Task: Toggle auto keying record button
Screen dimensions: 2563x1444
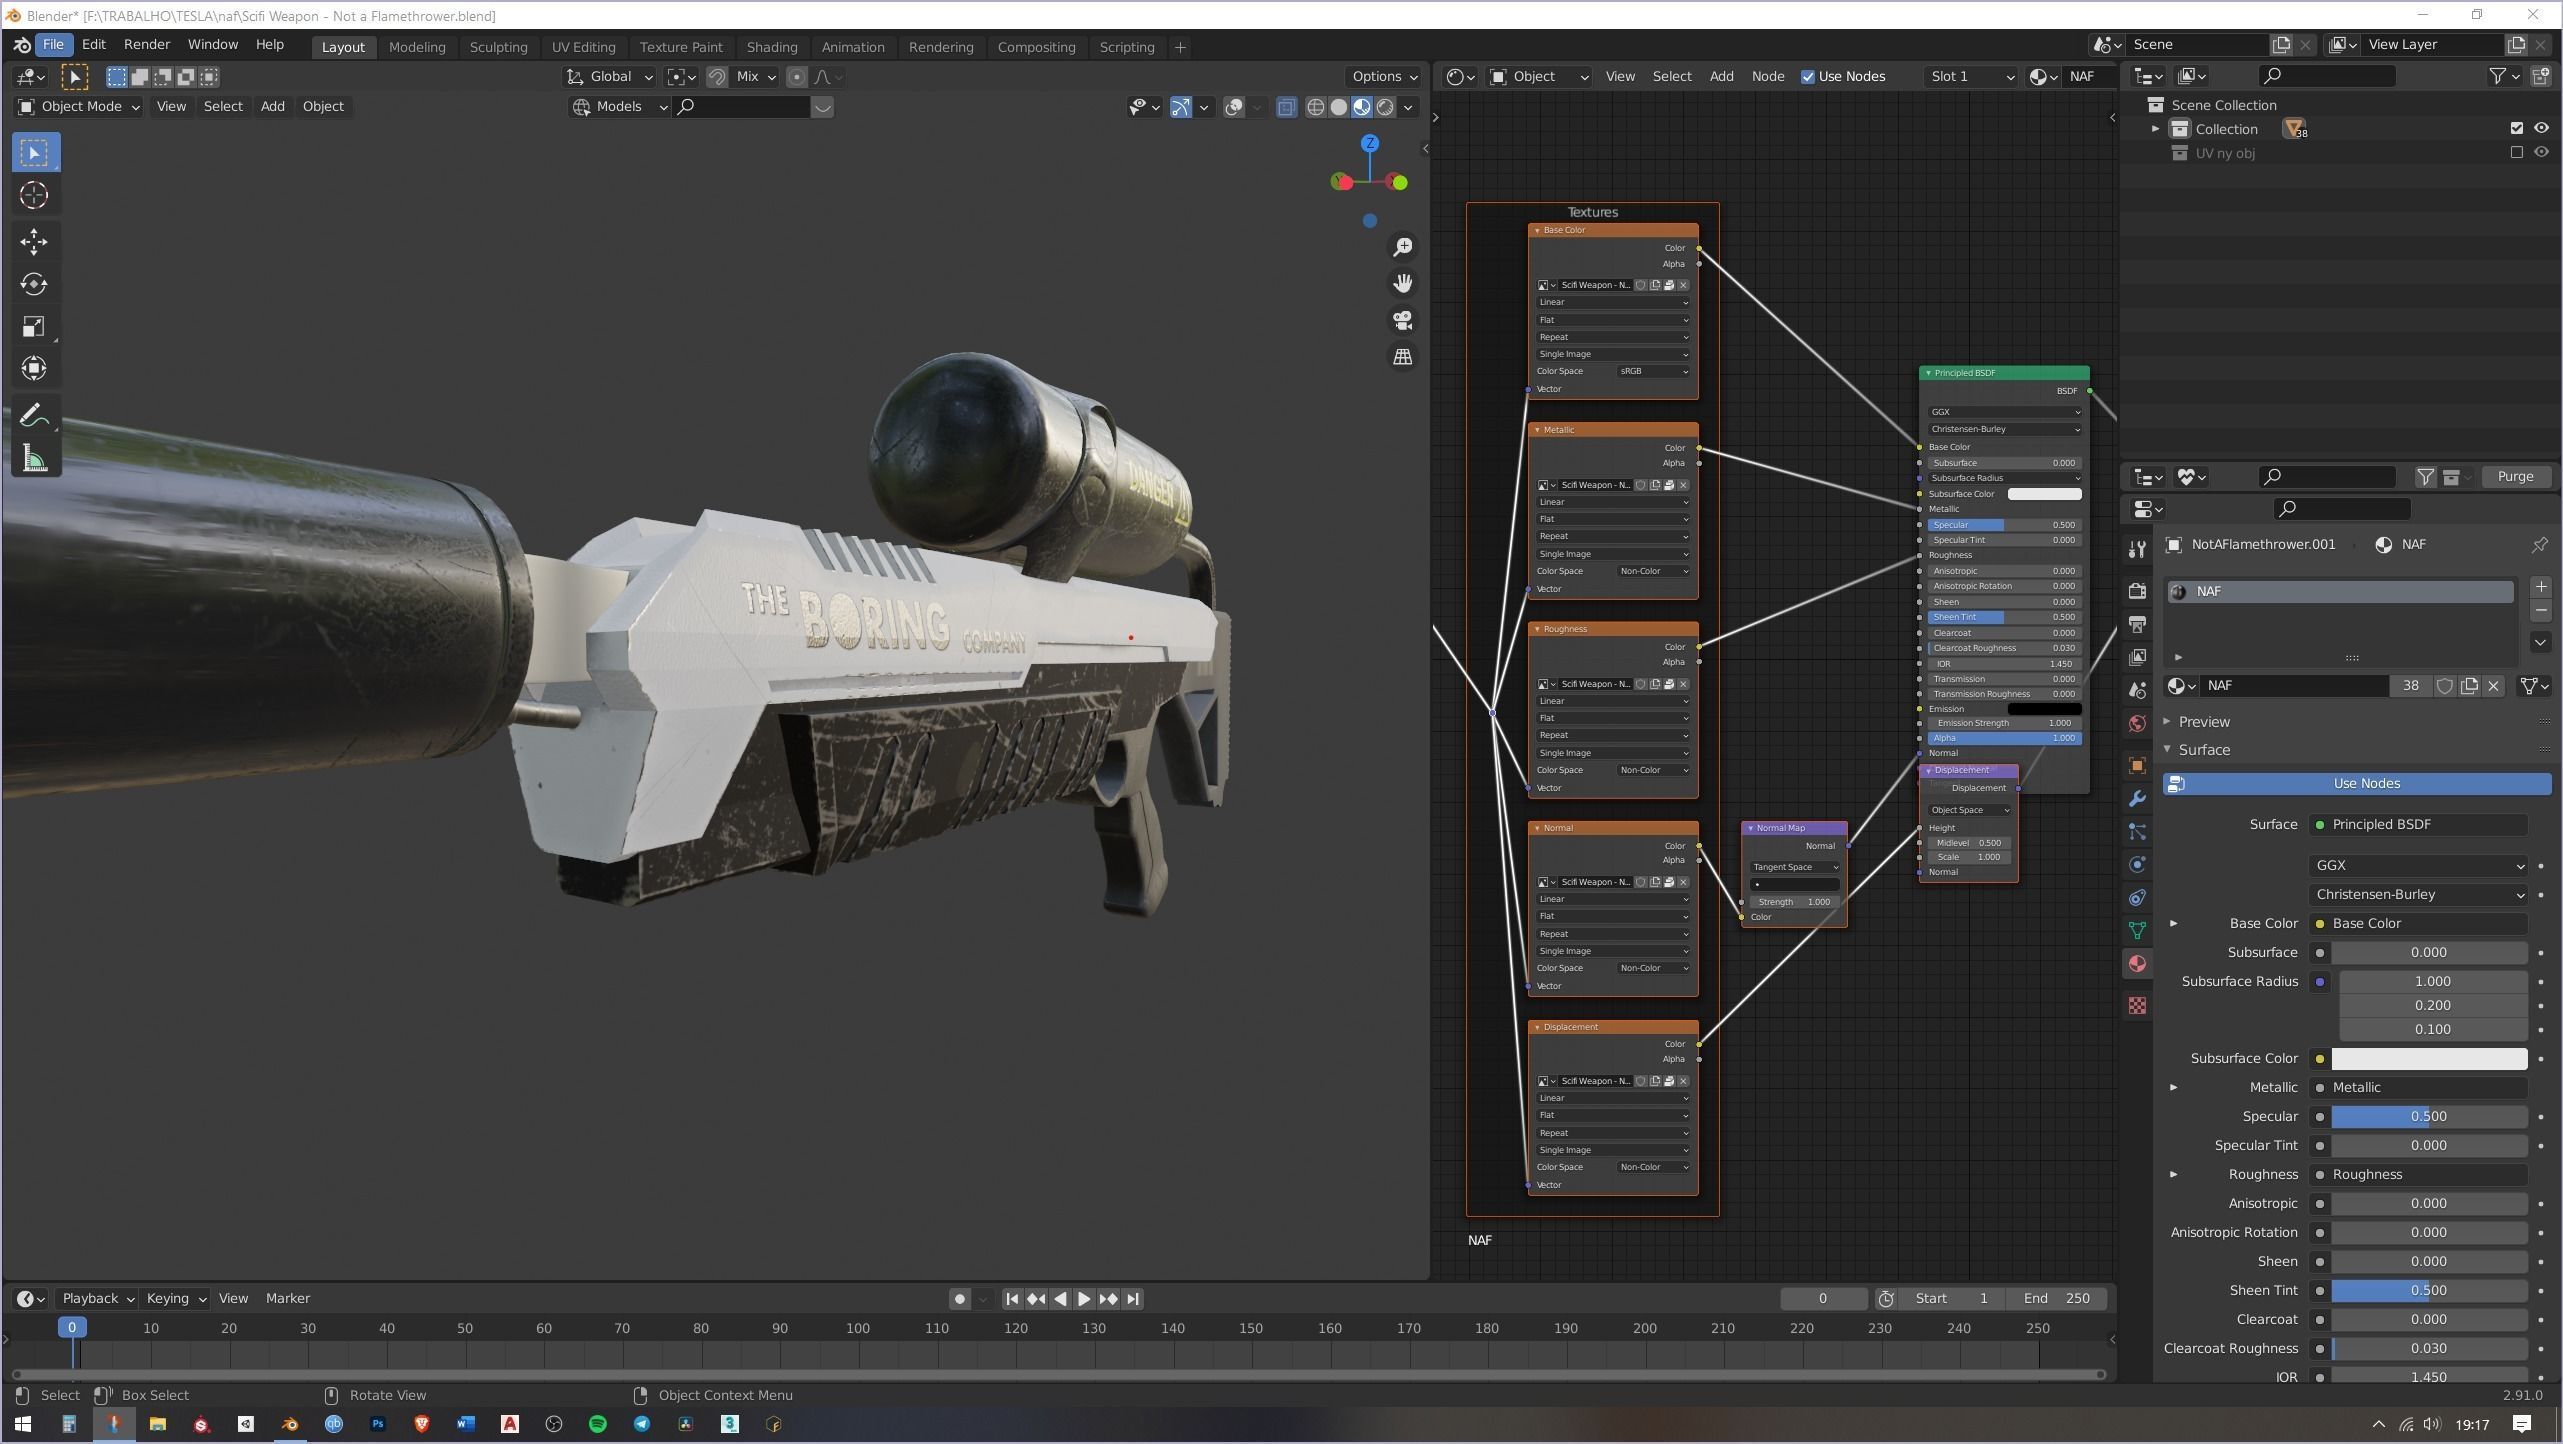Action: [959, 1298]
